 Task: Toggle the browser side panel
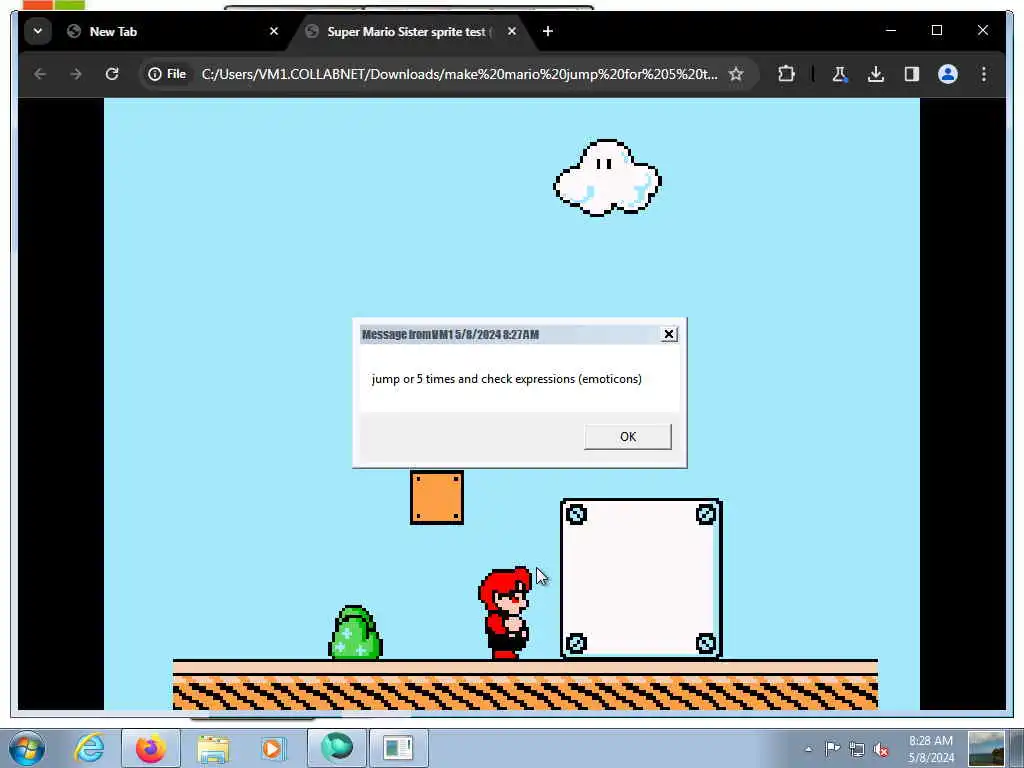pyautogui.click(x=912, y=74)
